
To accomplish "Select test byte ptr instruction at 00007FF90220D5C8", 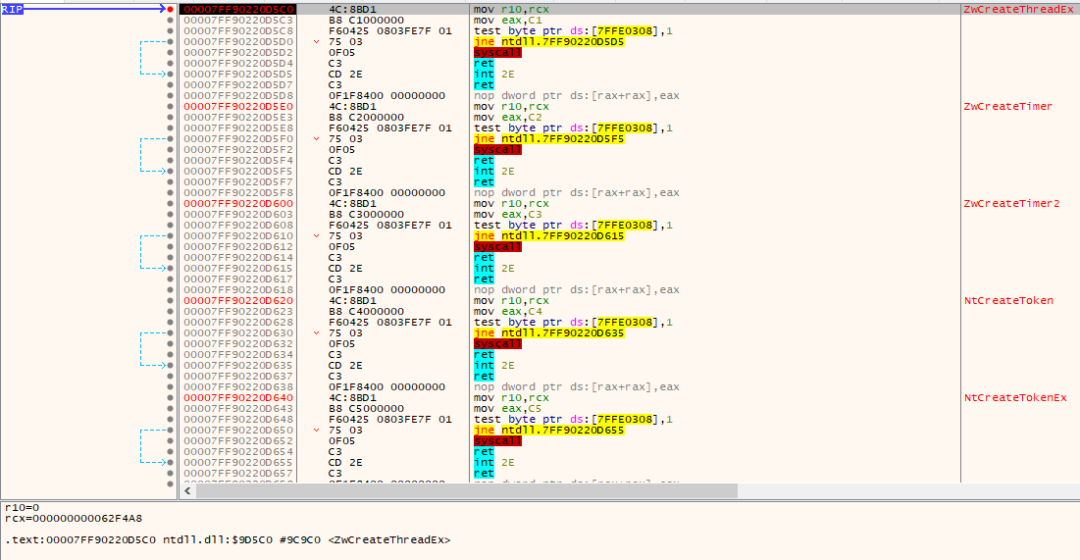I will tap(573, 31).
